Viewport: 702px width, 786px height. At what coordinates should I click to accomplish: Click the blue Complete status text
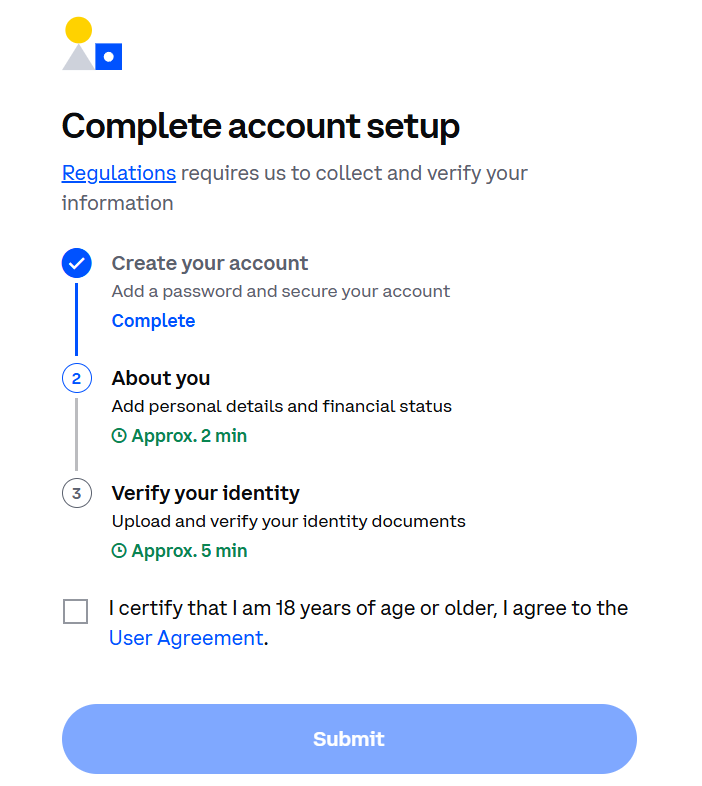pos(153,321)
